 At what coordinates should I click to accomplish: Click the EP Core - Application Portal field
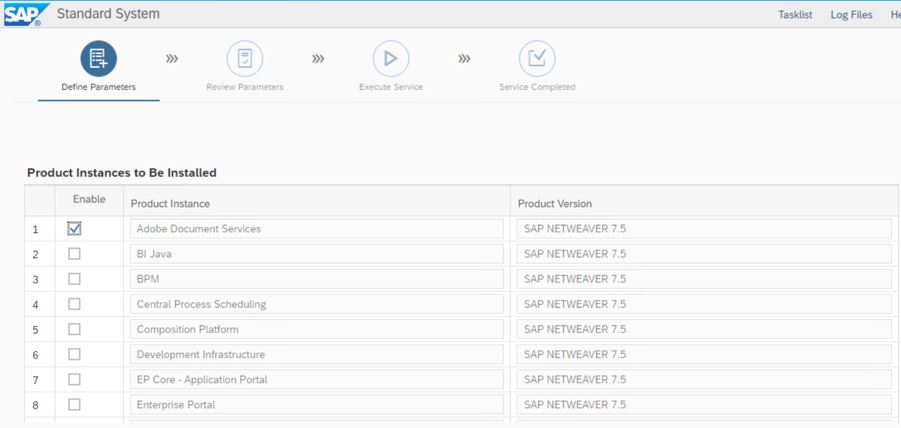[317, 380]
